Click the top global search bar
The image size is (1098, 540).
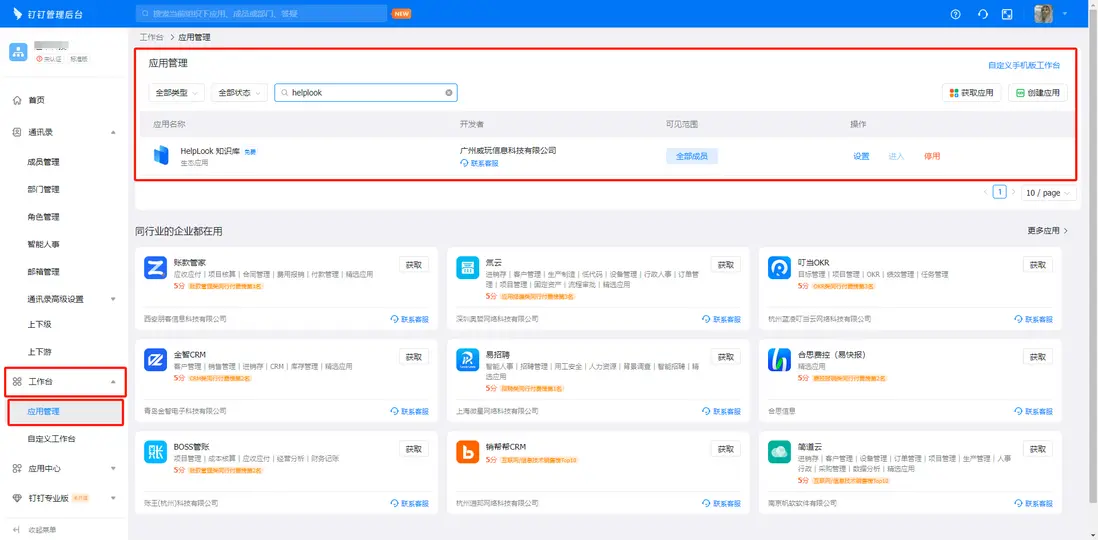(261, 13)
